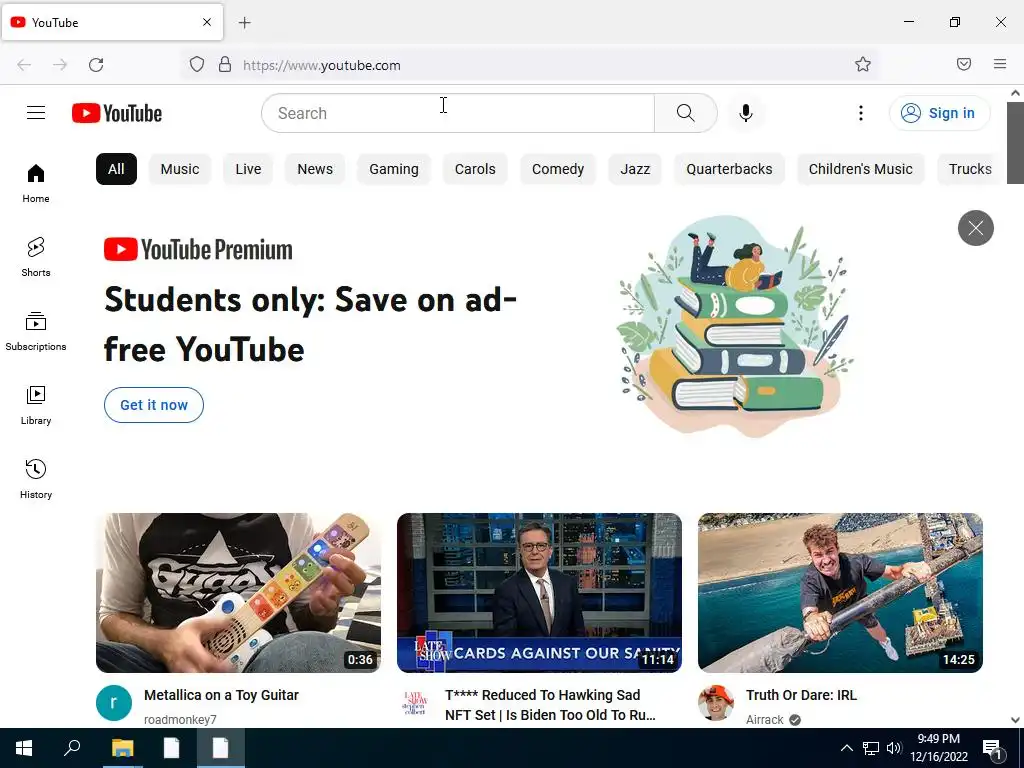Click the YouTube logo

pyautogui.click(x=117, y=113)
